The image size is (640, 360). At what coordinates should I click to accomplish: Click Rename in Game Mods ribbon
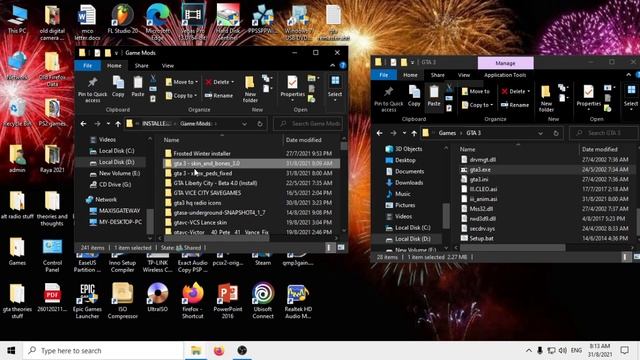point(219,95)
